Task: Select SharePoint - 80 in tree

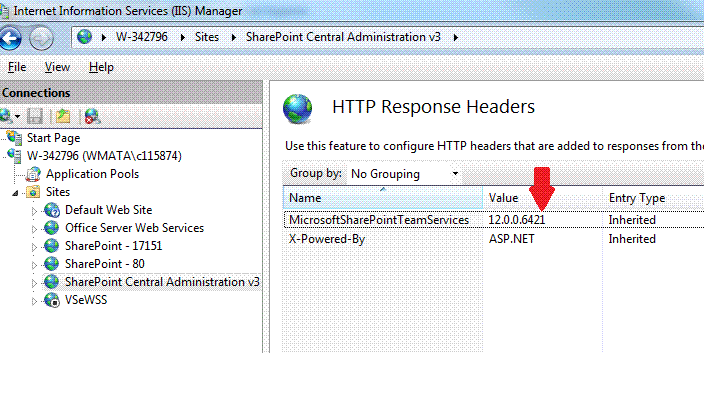Action: click(x=105, y=264)
